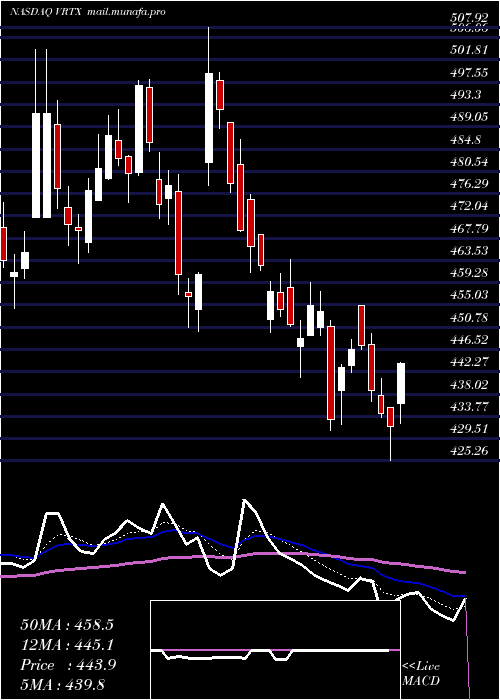Click the 467.79 price axis label
The image size is (500, 700).
click(x=469, y=229)
